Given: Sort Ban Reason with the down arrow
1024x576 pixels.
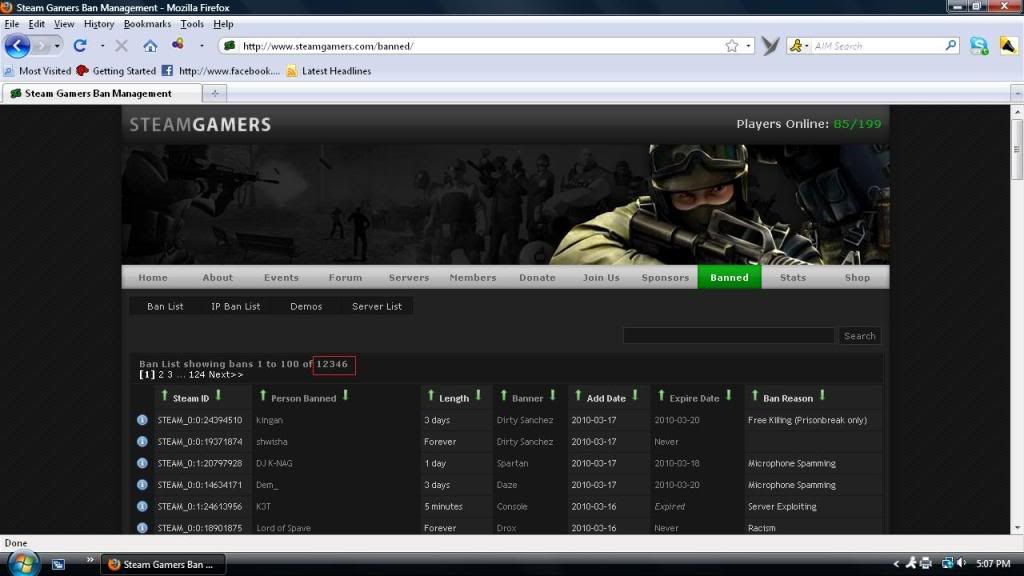Looking at the screenshot, I should point(822,396).
